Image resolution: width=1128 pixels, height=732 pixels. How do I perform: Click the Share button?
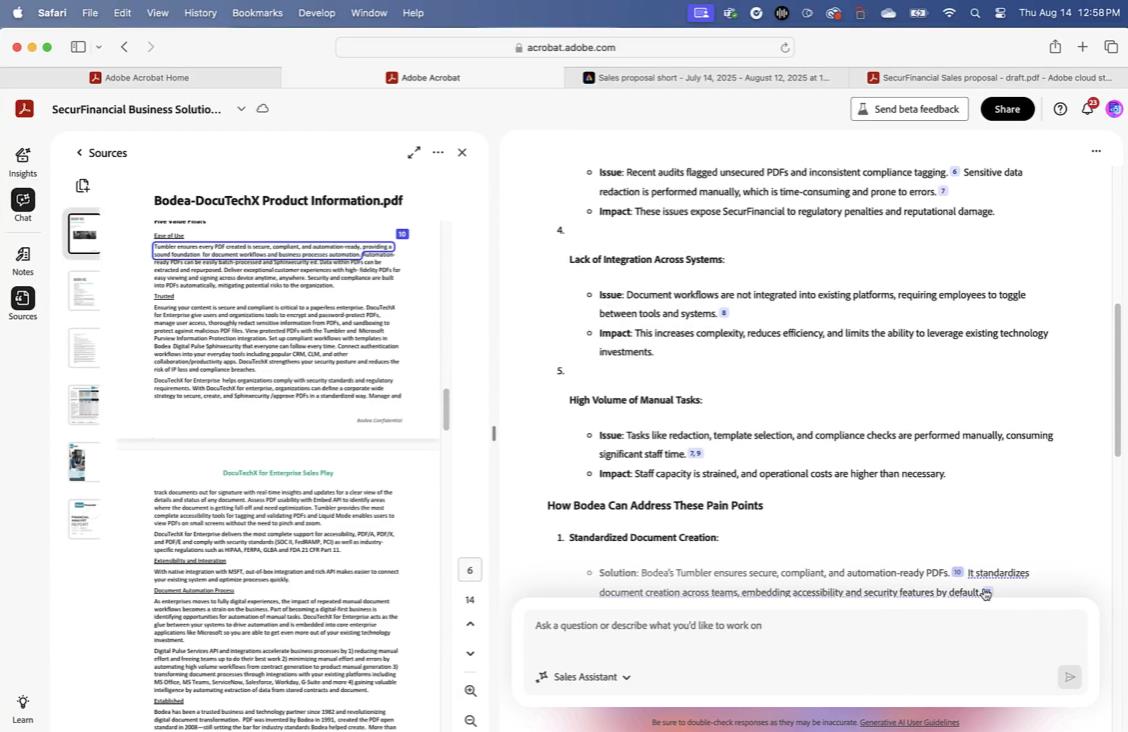(x=1007, y=109)
